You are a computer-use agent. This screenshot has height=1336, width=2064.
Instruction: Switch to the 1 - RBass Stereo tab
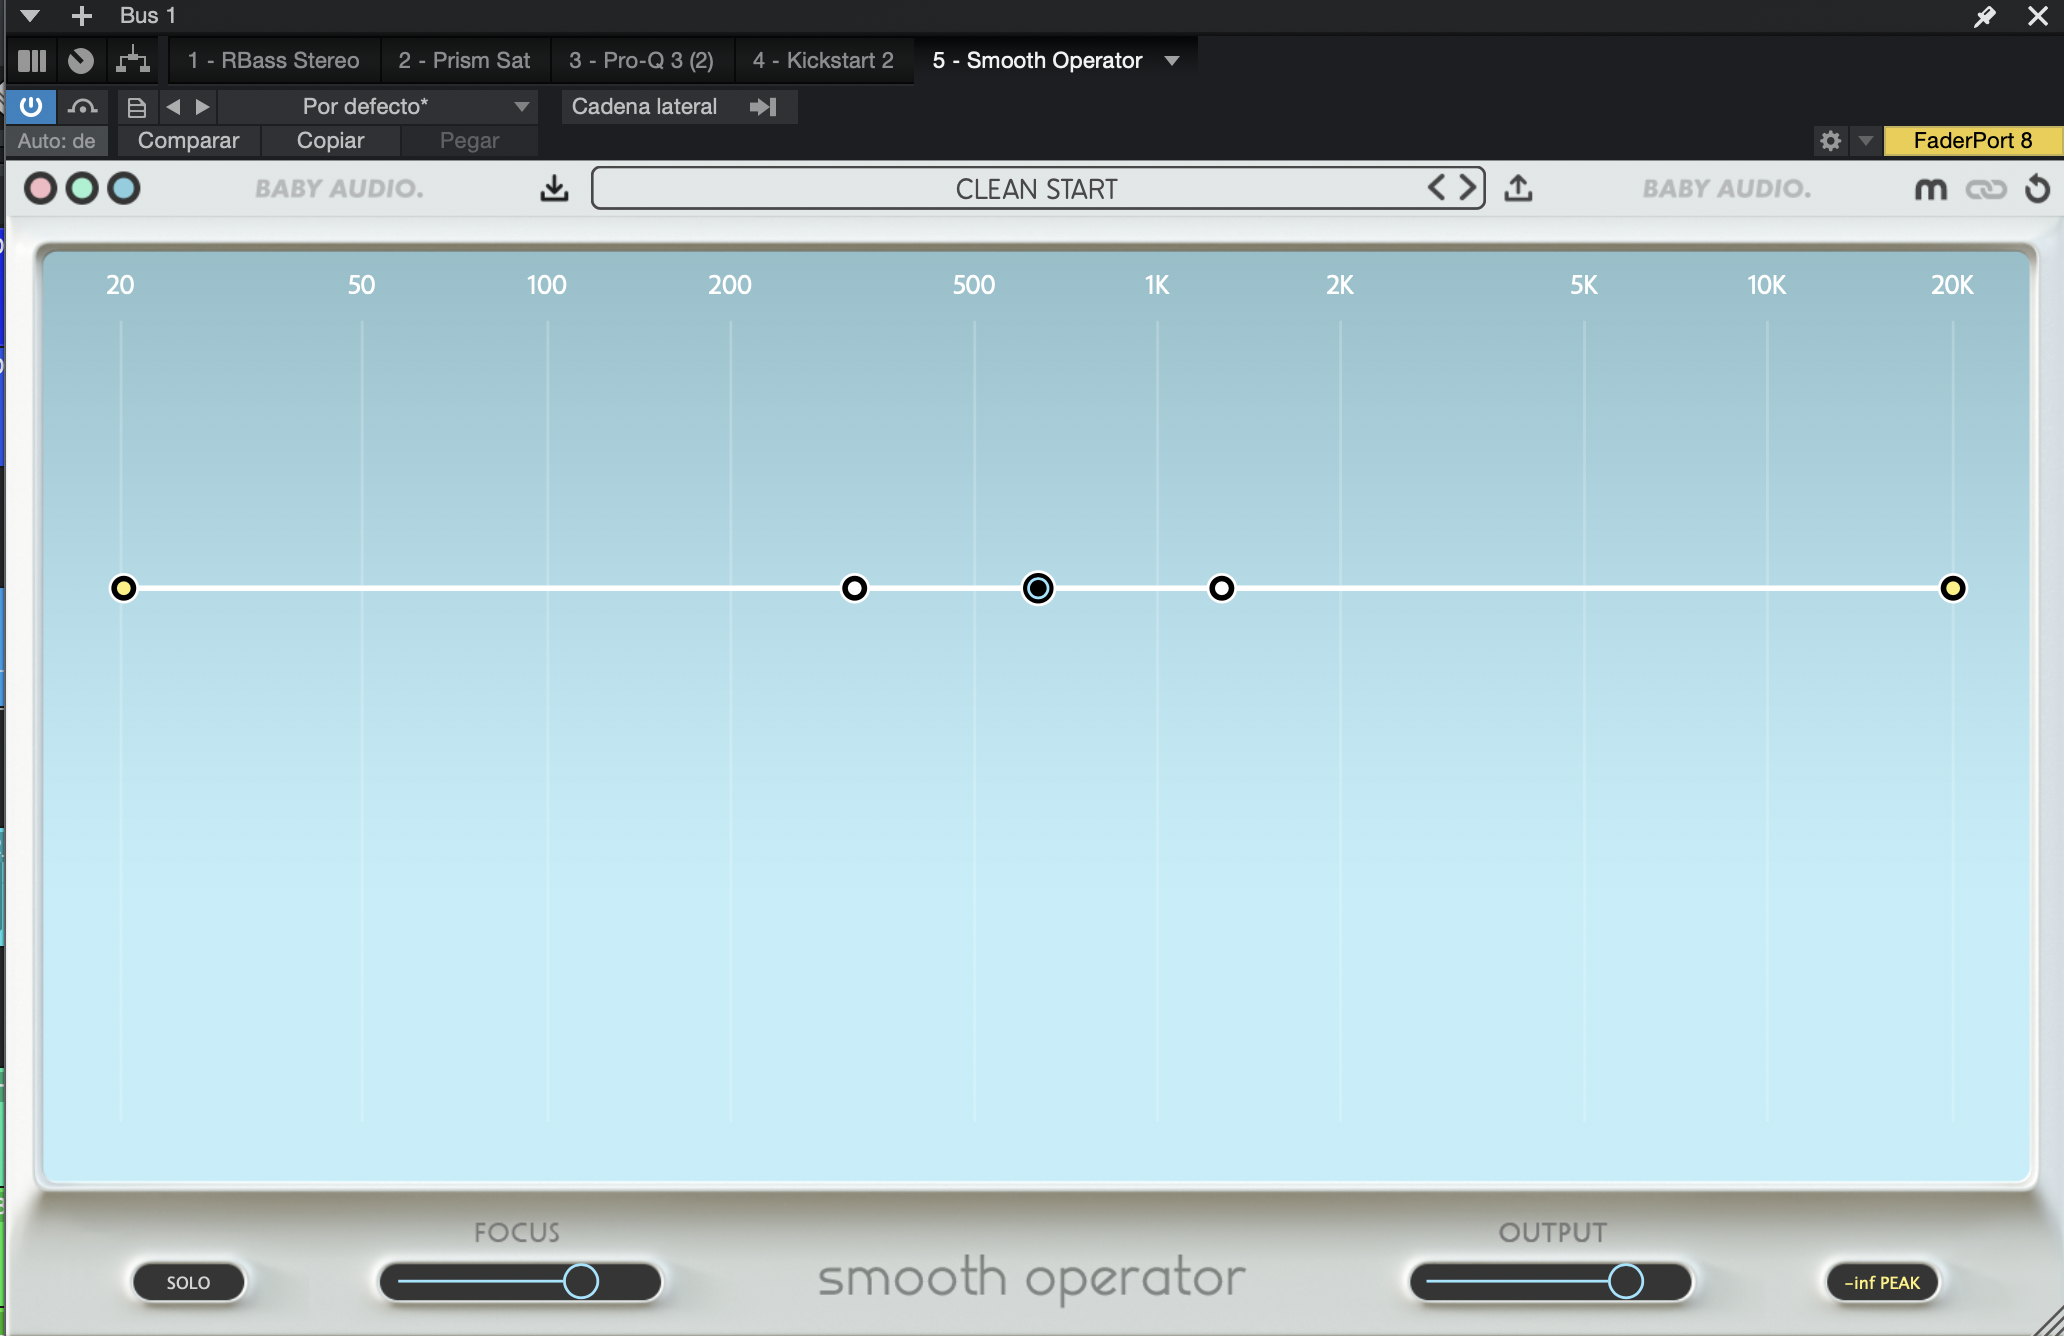pos(273,60)
